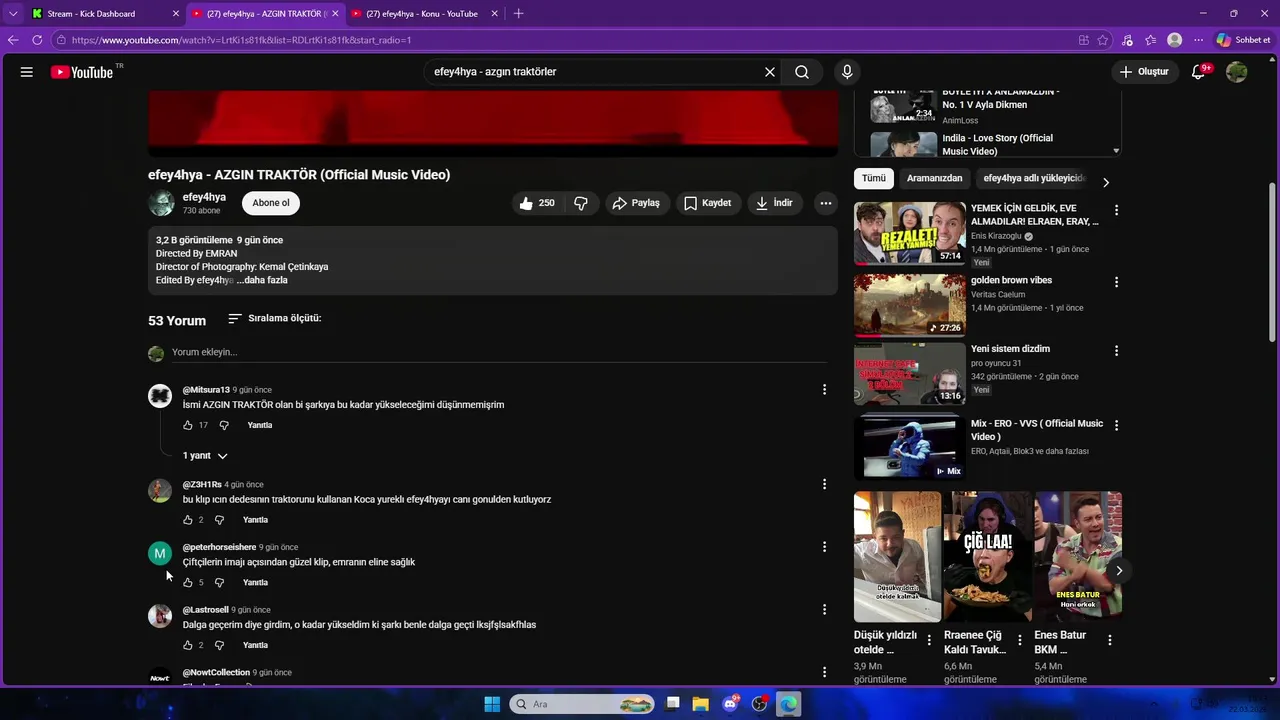Open the efey4hya channel name link

[x=204, y=197]
